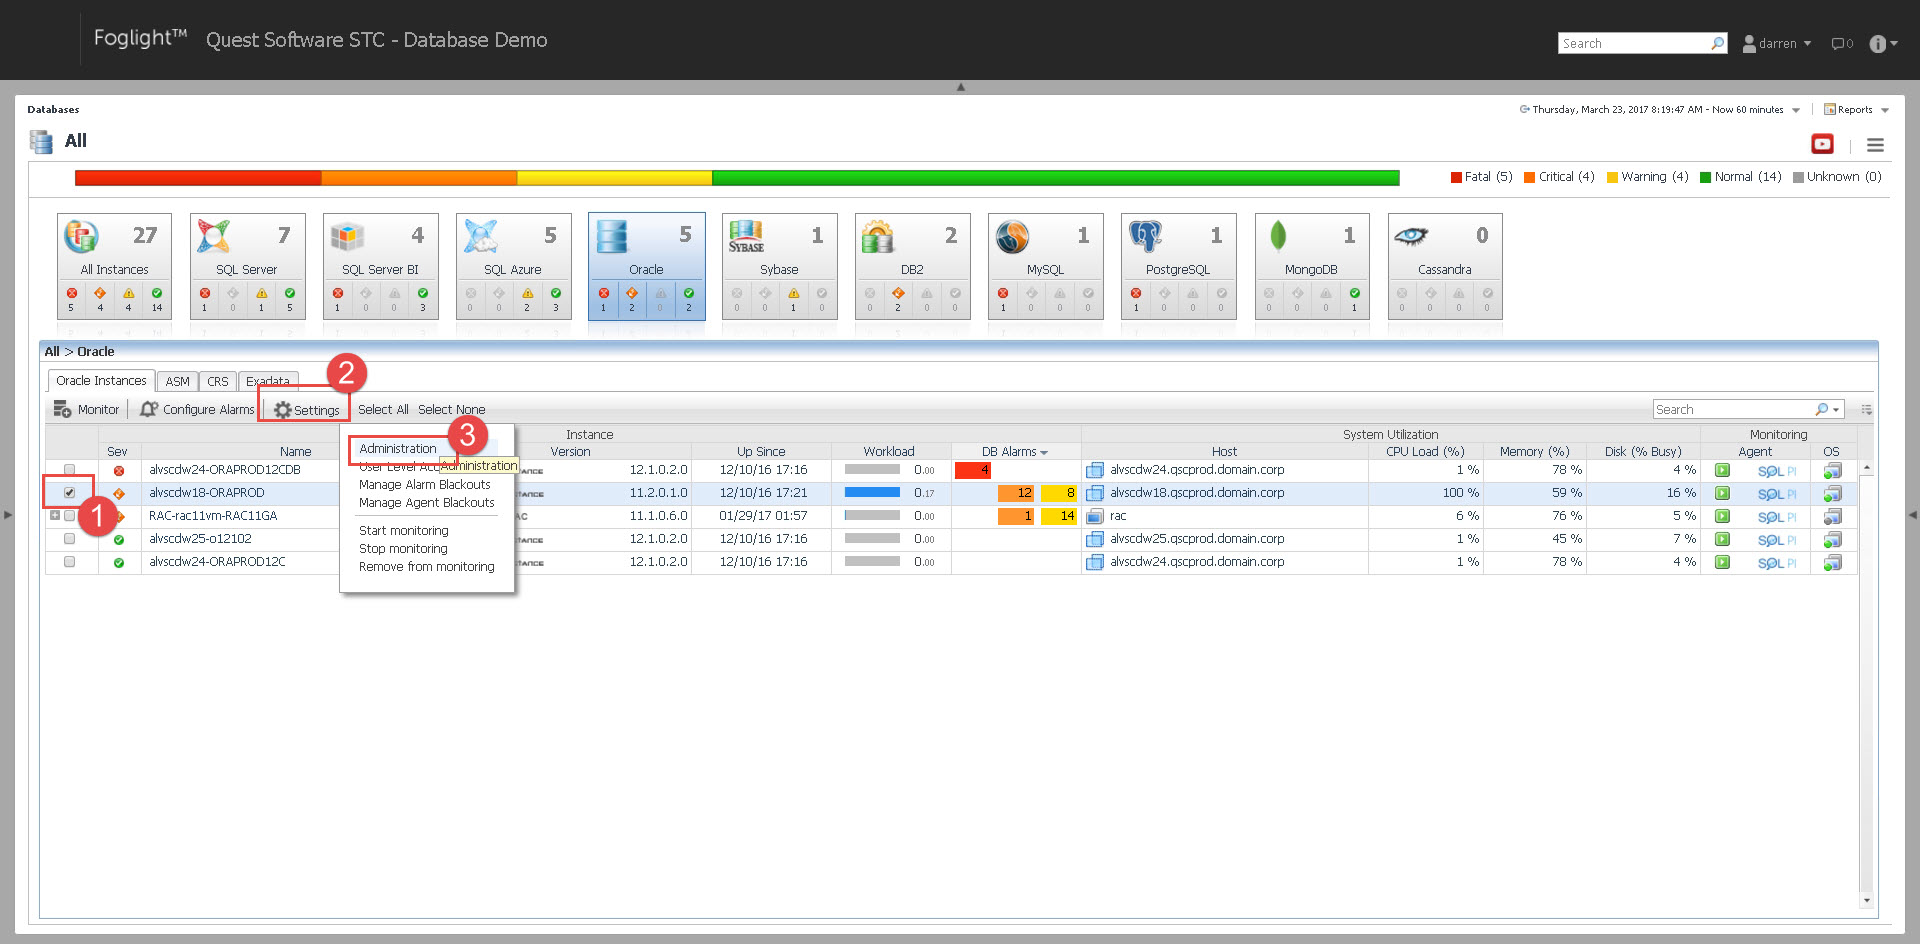Focus the instances table Search field
The height and width of the screenshot is (944, 1920).
1733,409
